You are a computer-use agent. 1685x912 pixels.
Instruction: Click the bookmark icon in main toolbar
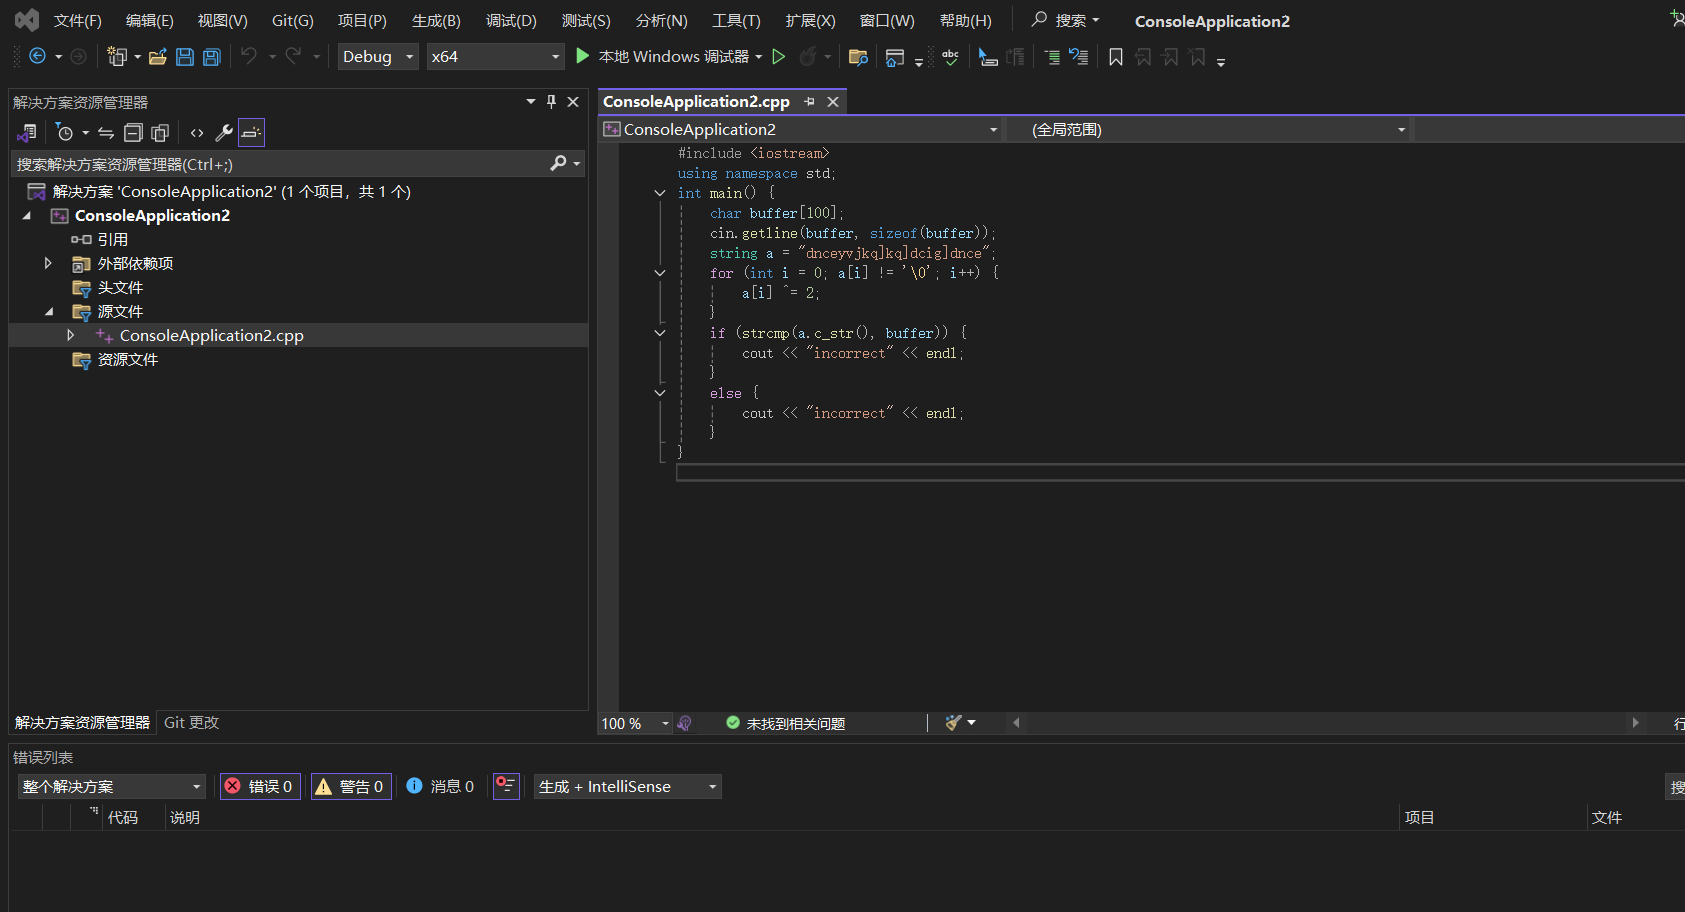pyautogui.click(x=1116, y=57)
